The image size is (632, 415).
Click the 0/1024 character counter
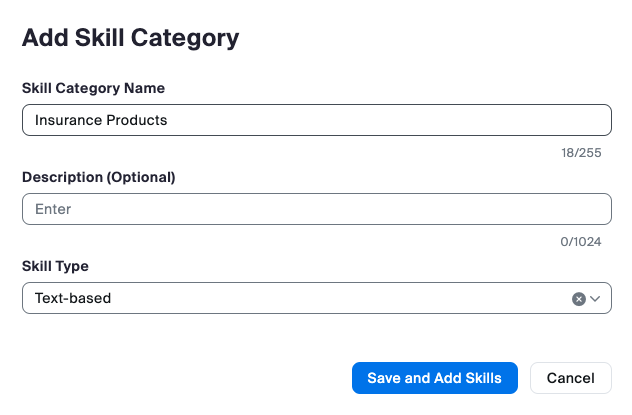[x=580, y=242]
